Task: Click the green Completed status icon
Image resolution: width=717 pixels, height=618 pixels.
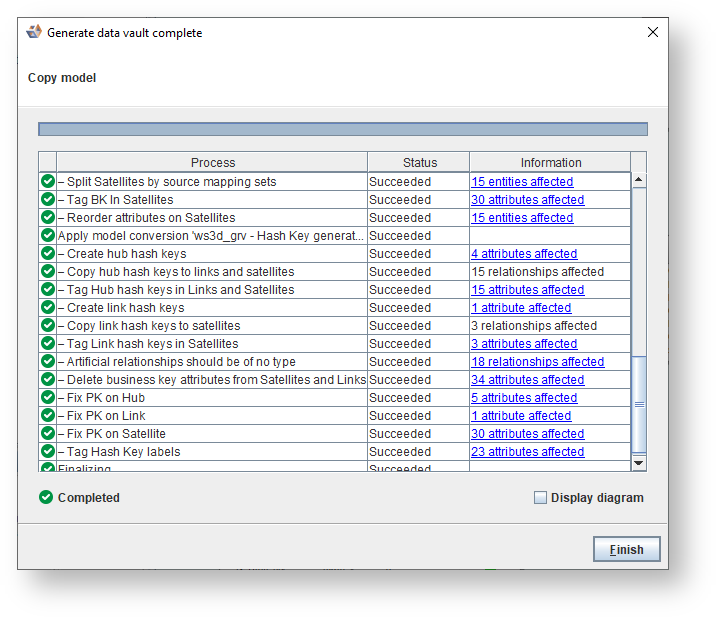Action: [46, 497]
